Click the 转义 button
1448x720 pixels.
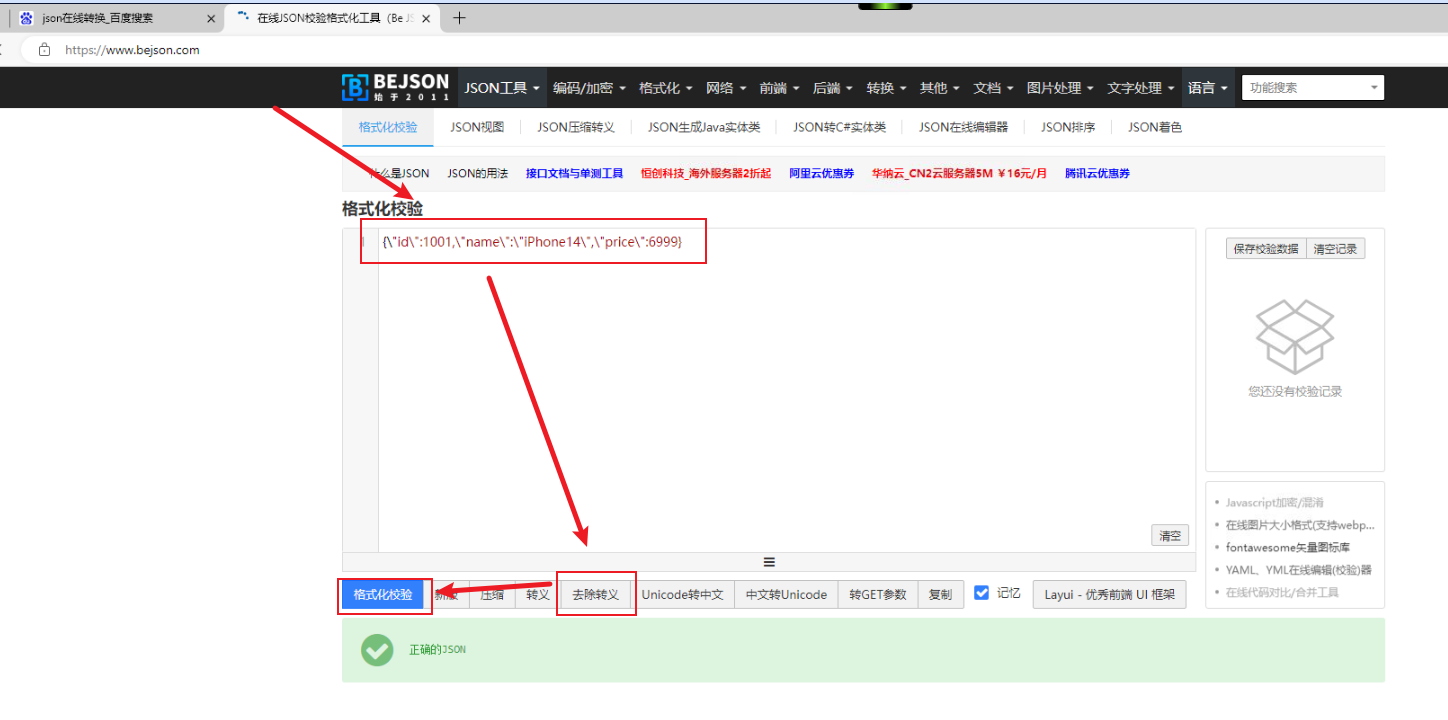pyautogui.click(x=538, y=594)
